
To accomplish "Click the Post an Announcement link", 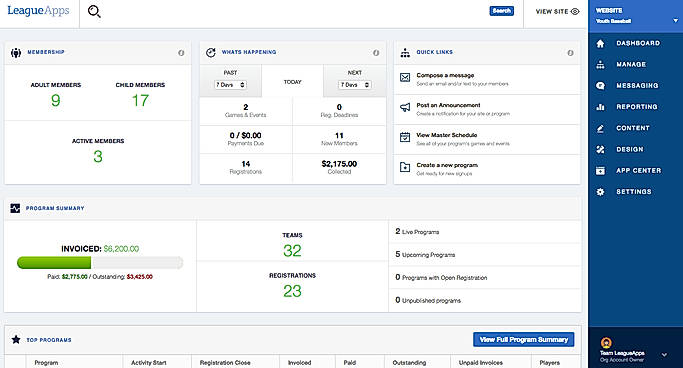I will pos(448,105).
